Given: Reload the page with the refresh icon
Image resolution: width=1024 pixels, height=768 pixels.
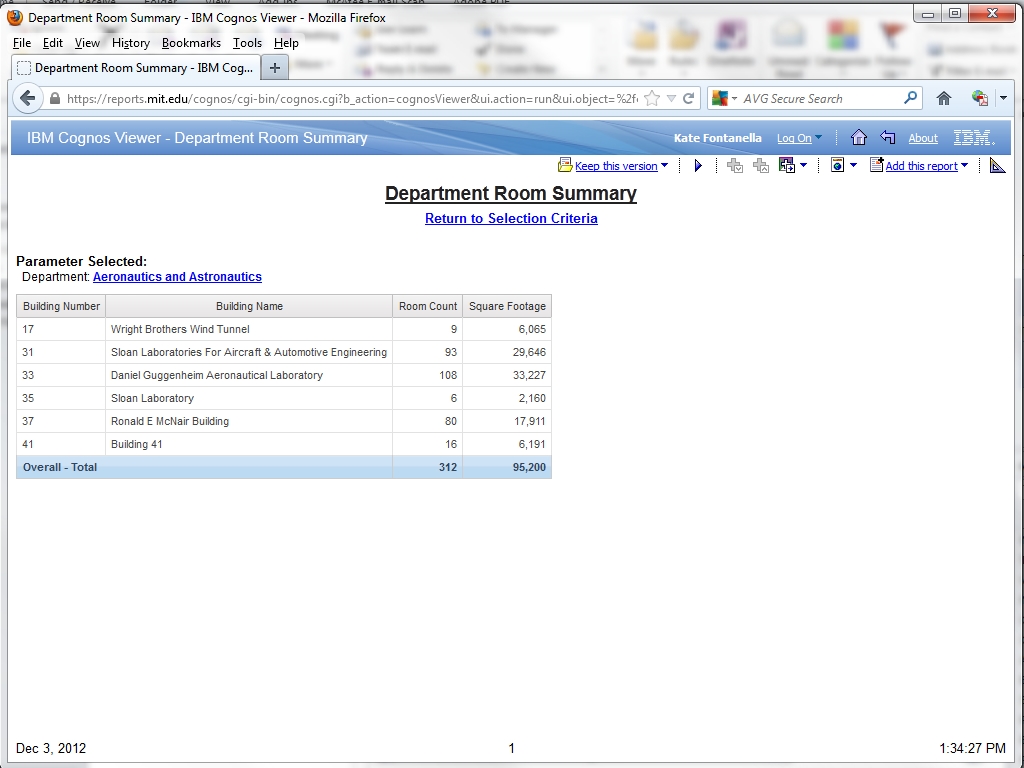Looking at the screenshot, I should pyautogui.click(x=688, y=99).
